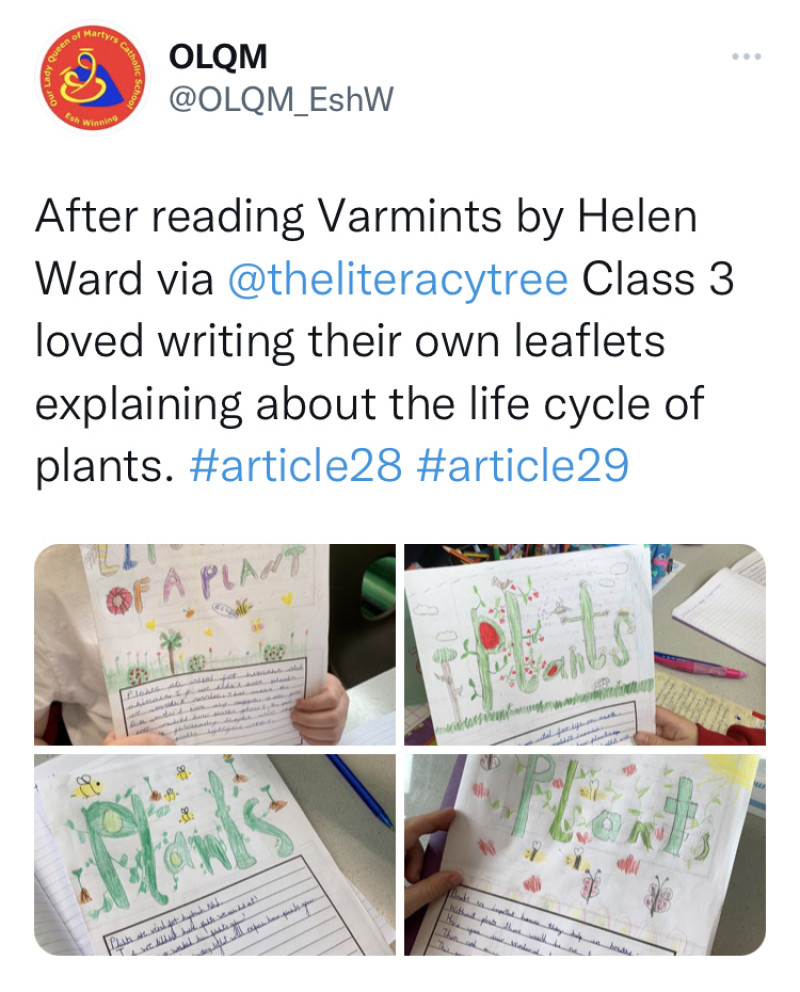Open the OLQM display name profile

click(218, 56)
